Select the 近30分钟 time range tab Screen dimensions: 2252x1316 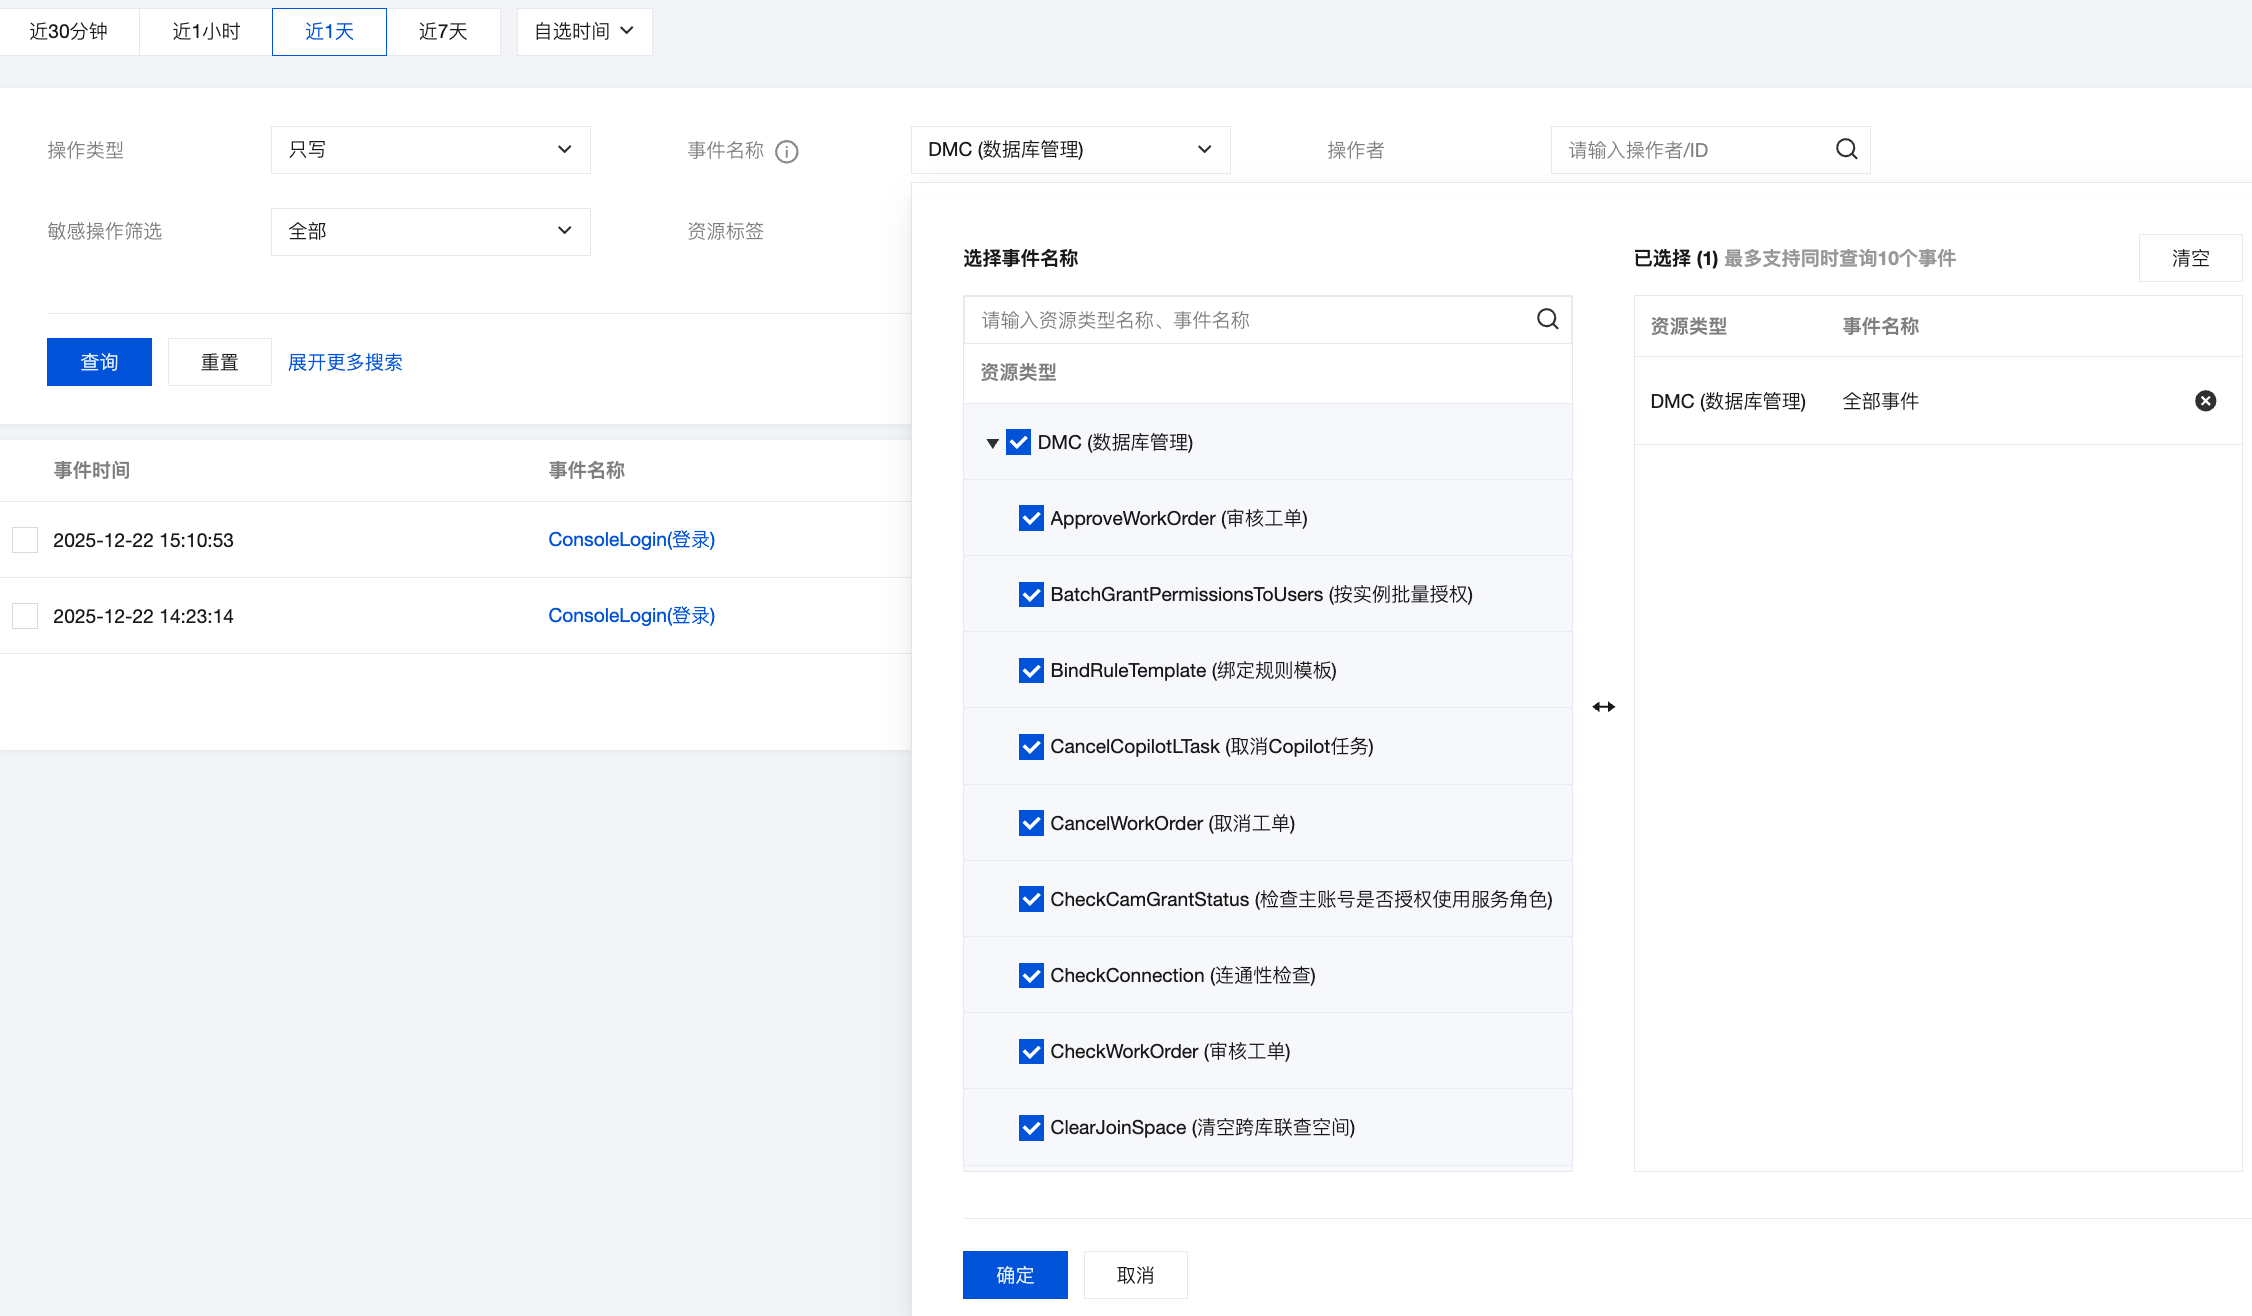coord(68,31)
